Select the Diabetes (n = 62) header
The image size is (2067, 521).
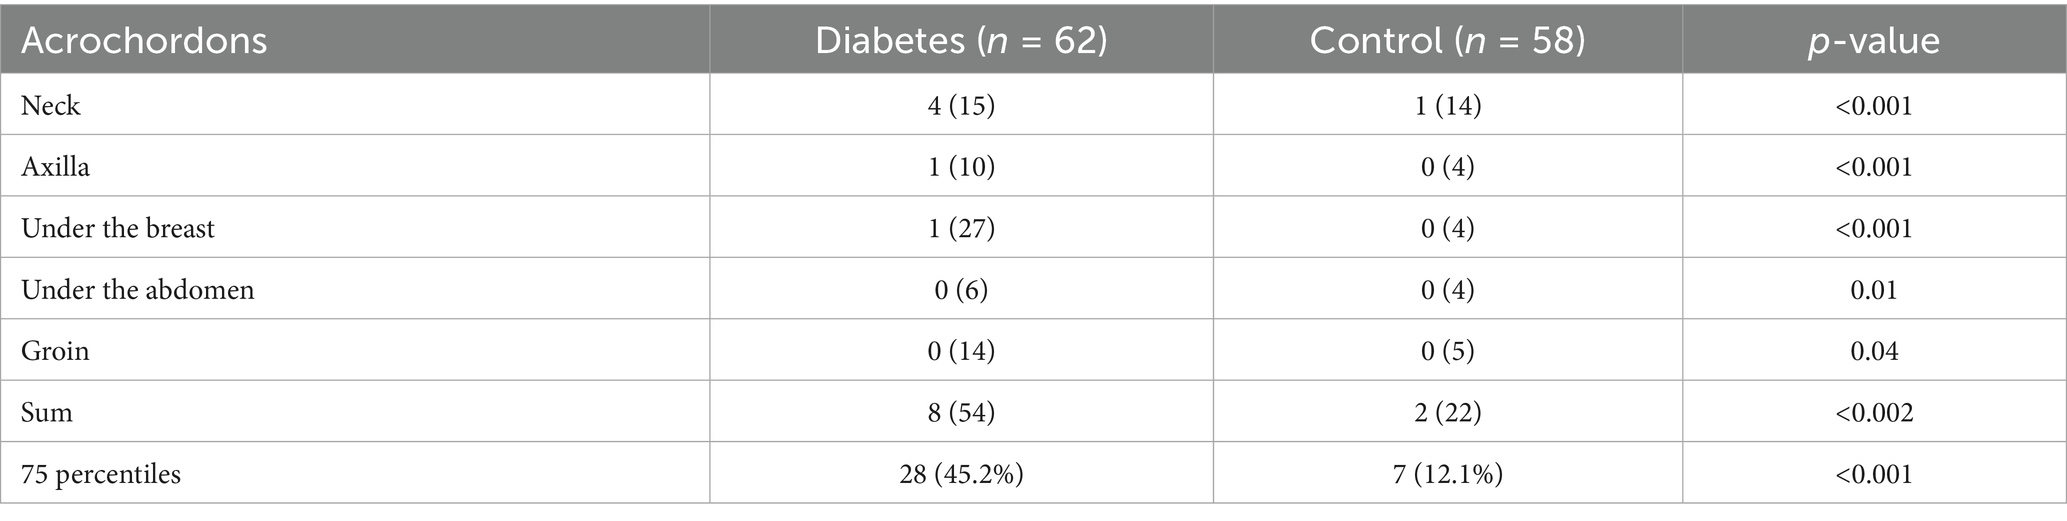[x=961, y=41]
